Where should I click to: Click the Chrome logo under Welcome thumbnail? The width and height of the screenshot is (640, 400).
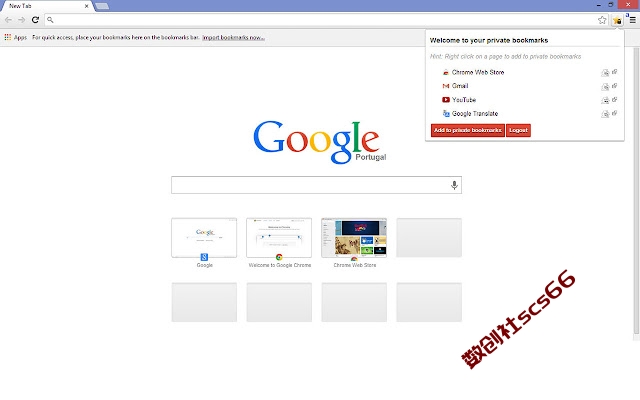279,257
